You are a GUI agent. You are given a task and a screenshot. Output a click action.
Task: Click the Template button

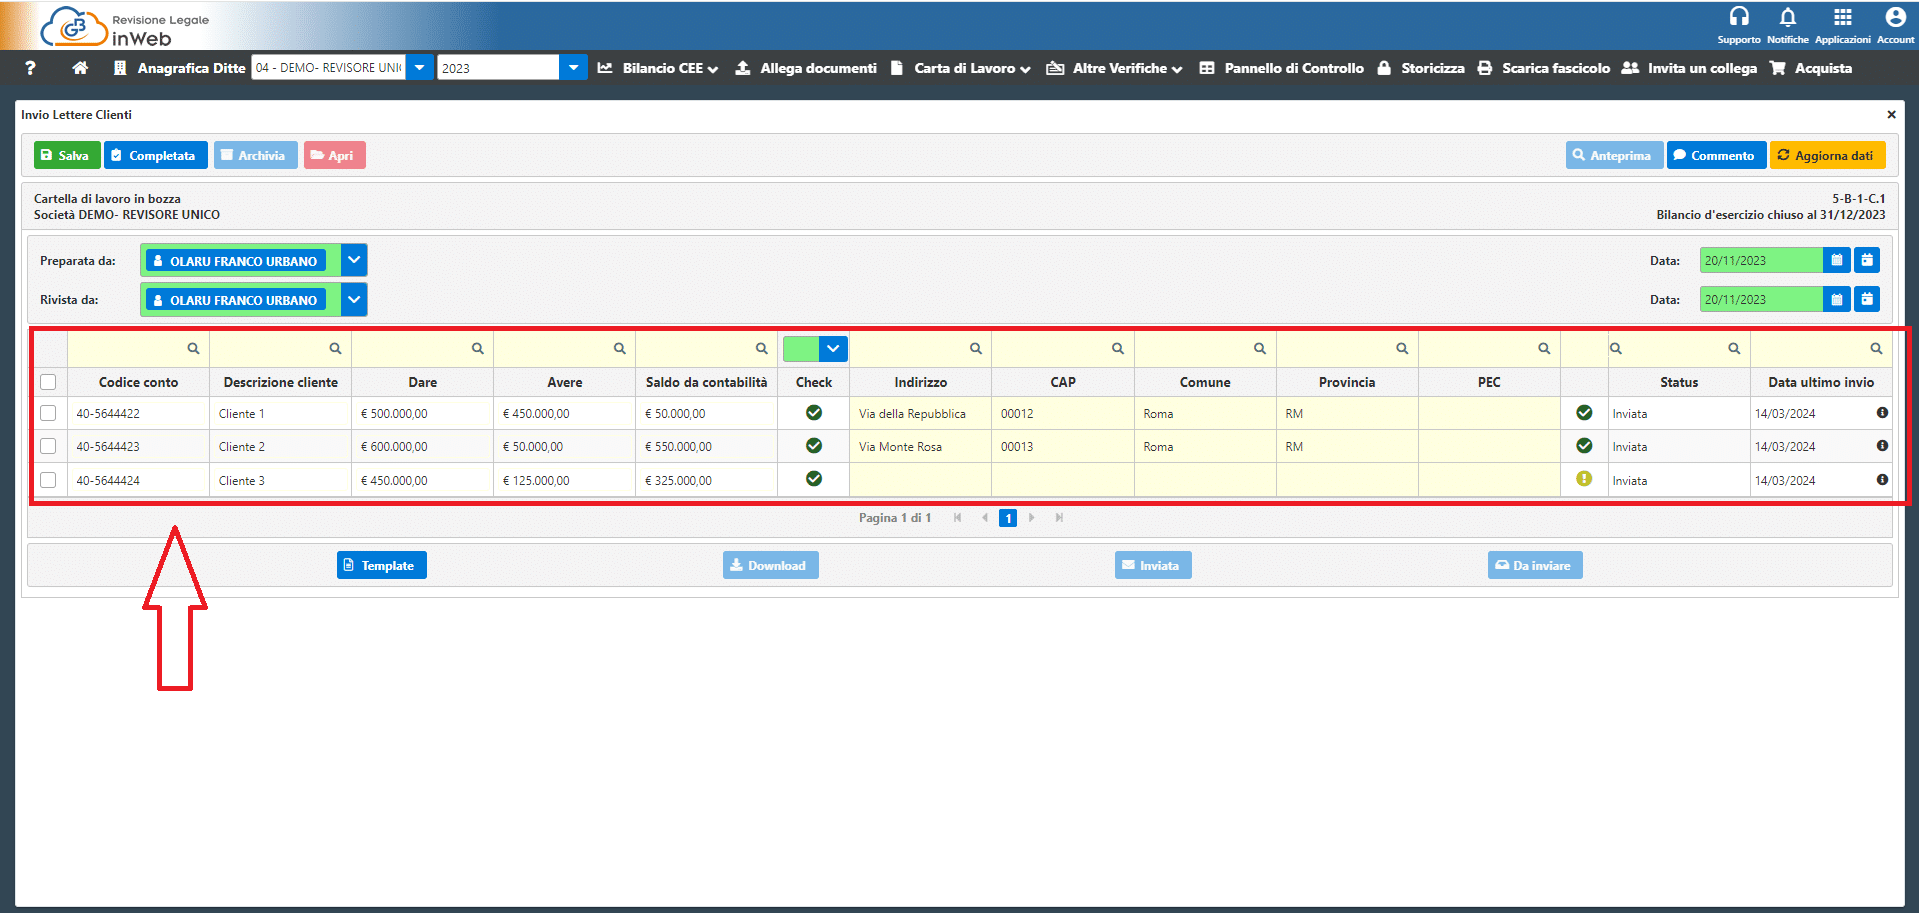point(382,565)
